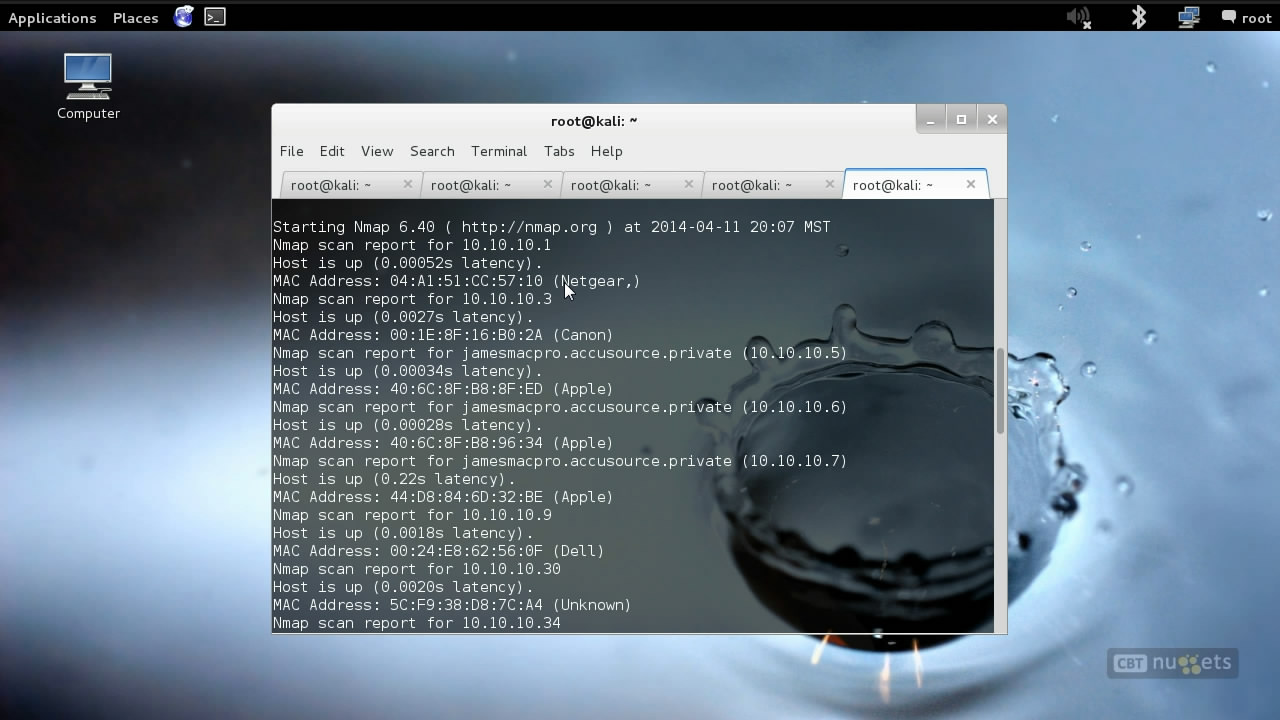Click the Apple MAC address 44:D8:84:6D:32:BE
1280x720 pixels.
(x=466, y=497)
